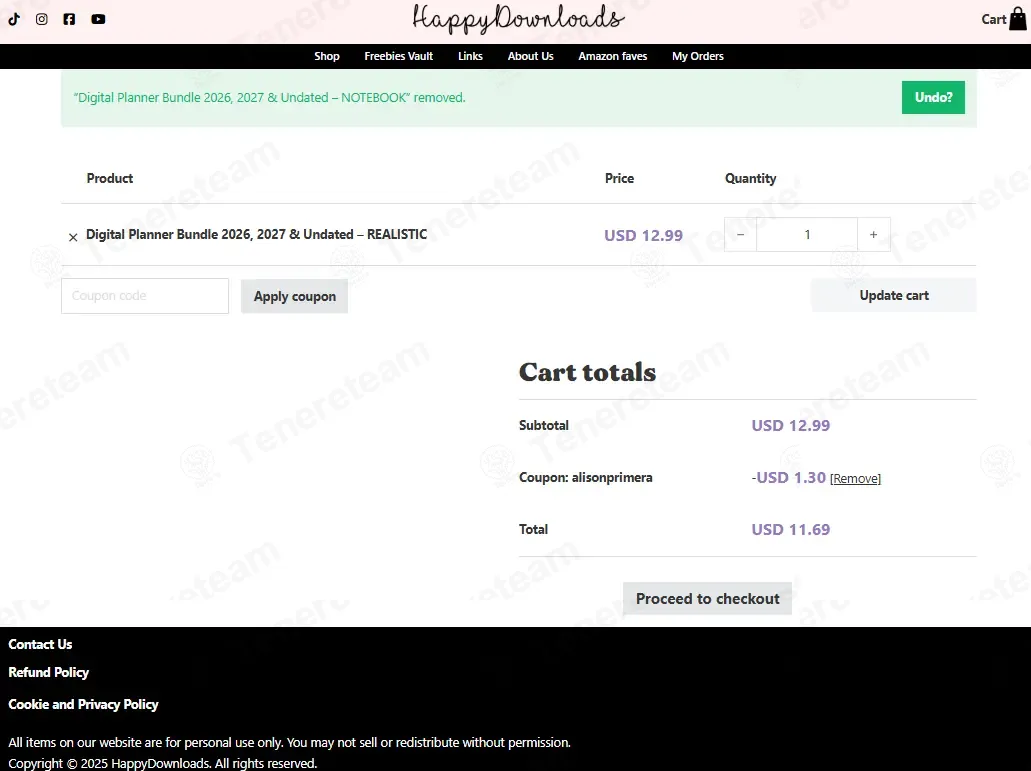The height and width of the screenshot is (771, 1031).
Task: Click the NOTEBOOK removed notice text
Action: (x=270, y=98)
